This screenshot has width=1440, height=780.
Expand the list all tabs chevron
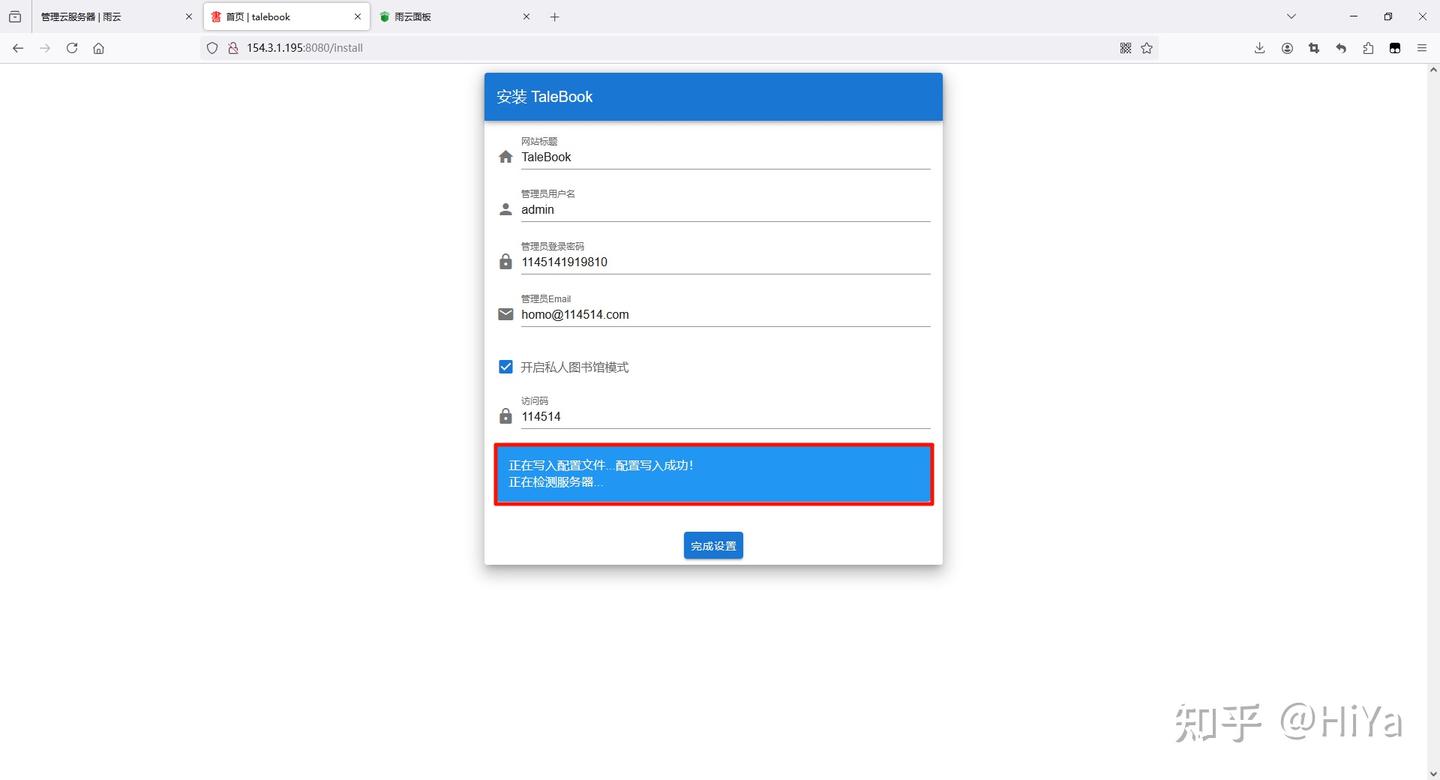point(1291,17)
